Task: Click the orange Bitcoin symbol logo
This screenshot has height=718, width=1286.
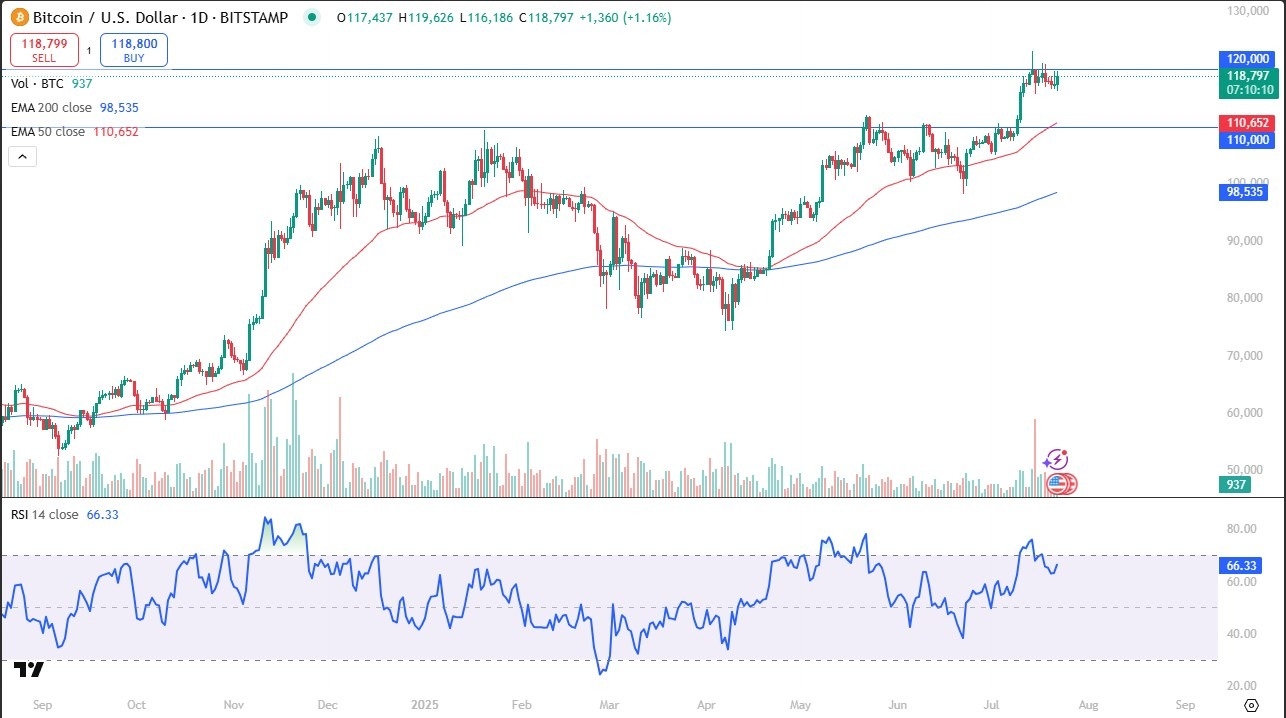Action: point(19,17)
